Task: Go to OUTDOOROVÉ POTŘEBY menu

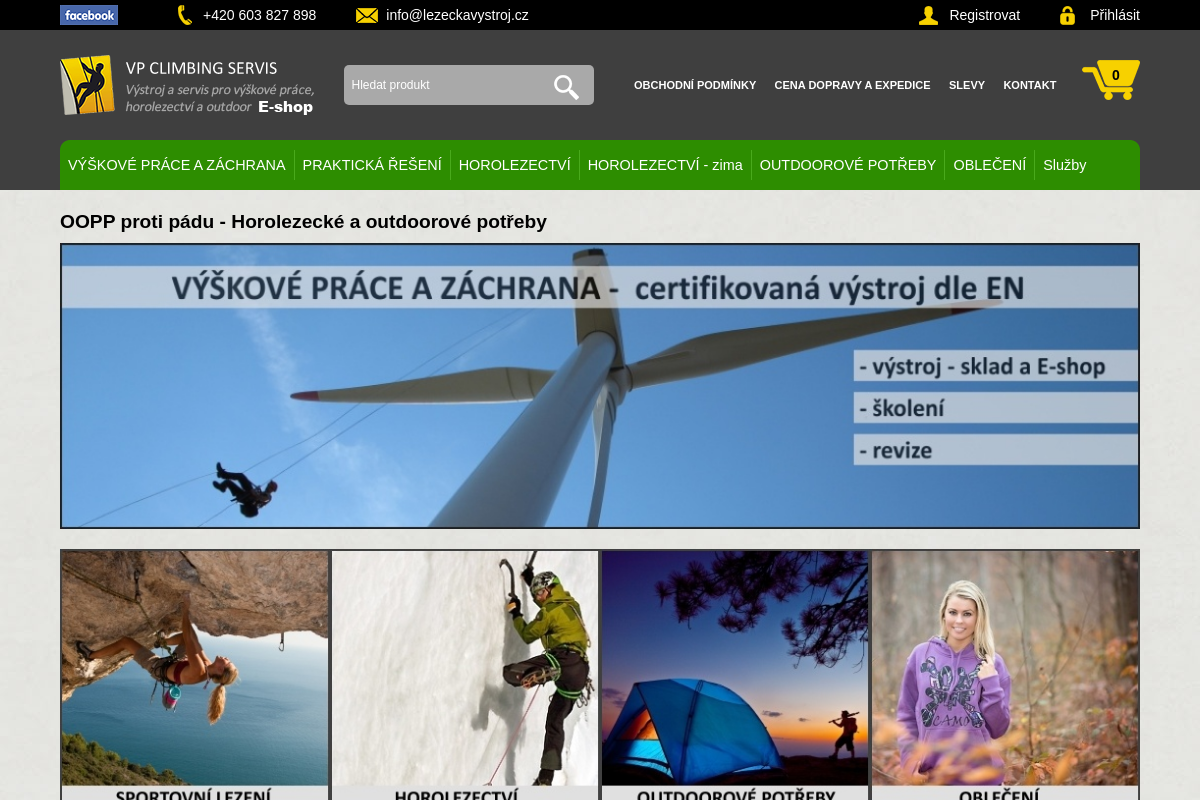Action: coord(848,165)
